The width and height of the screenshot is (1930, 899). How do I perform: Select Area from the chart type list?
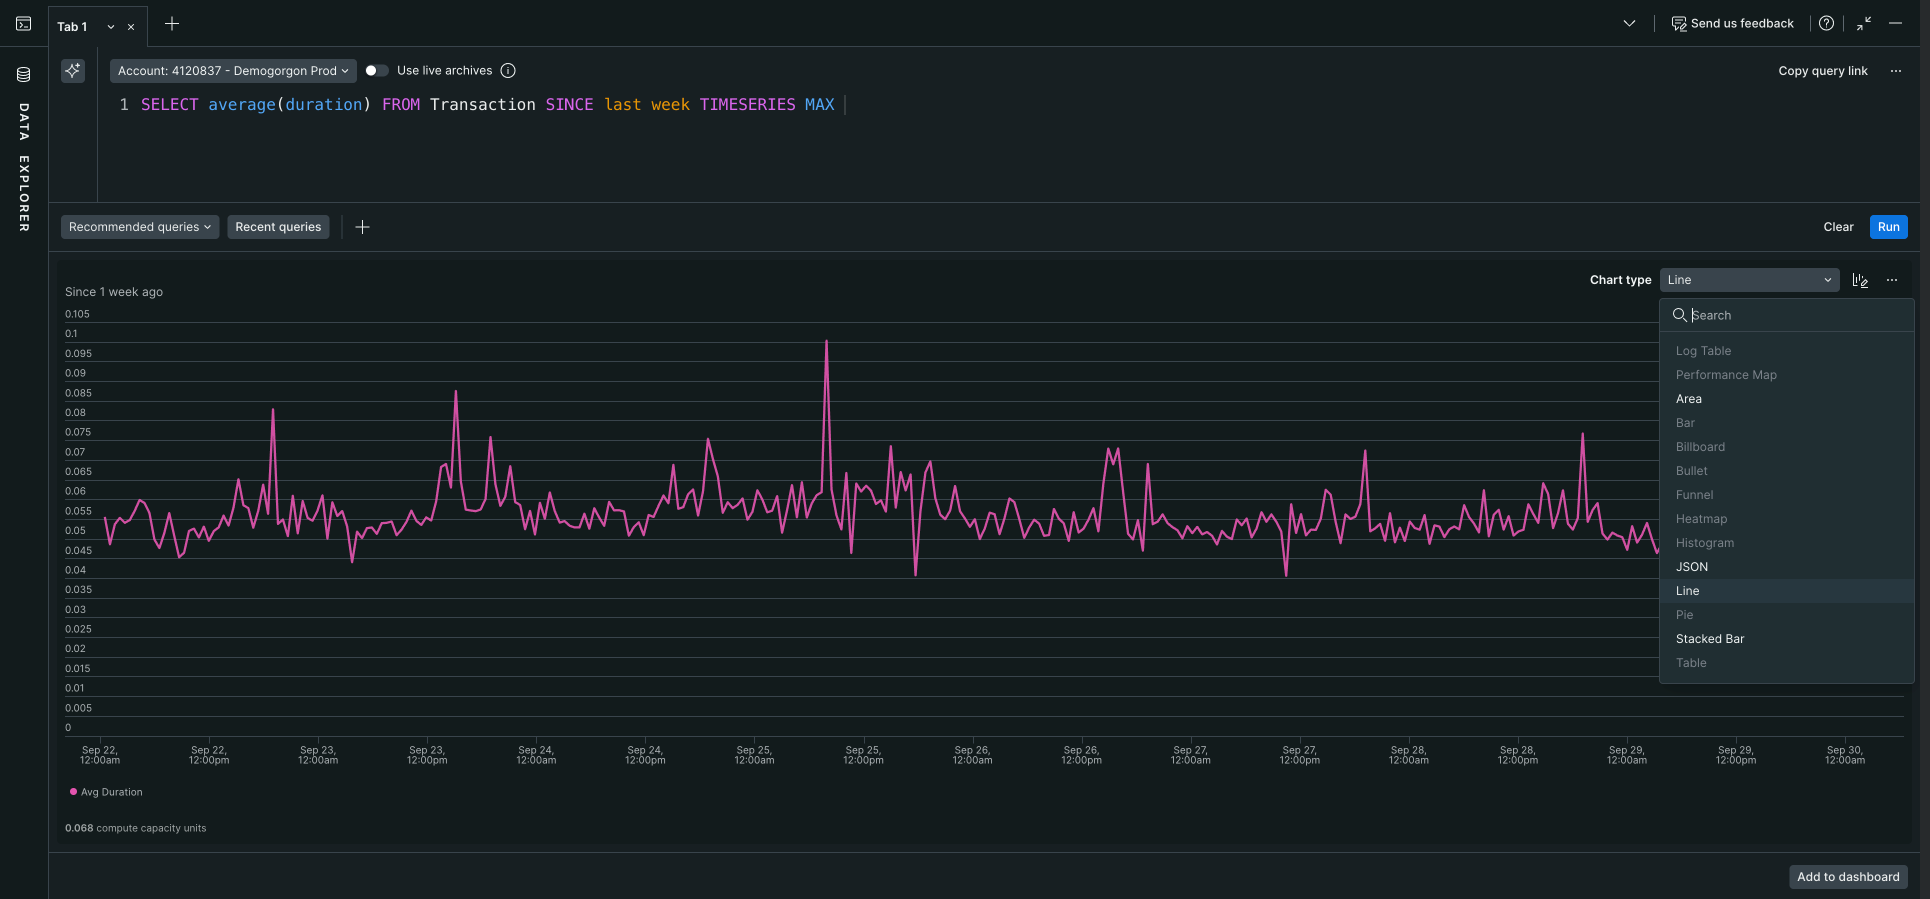pyautogui.click(x=1688, y=399)
